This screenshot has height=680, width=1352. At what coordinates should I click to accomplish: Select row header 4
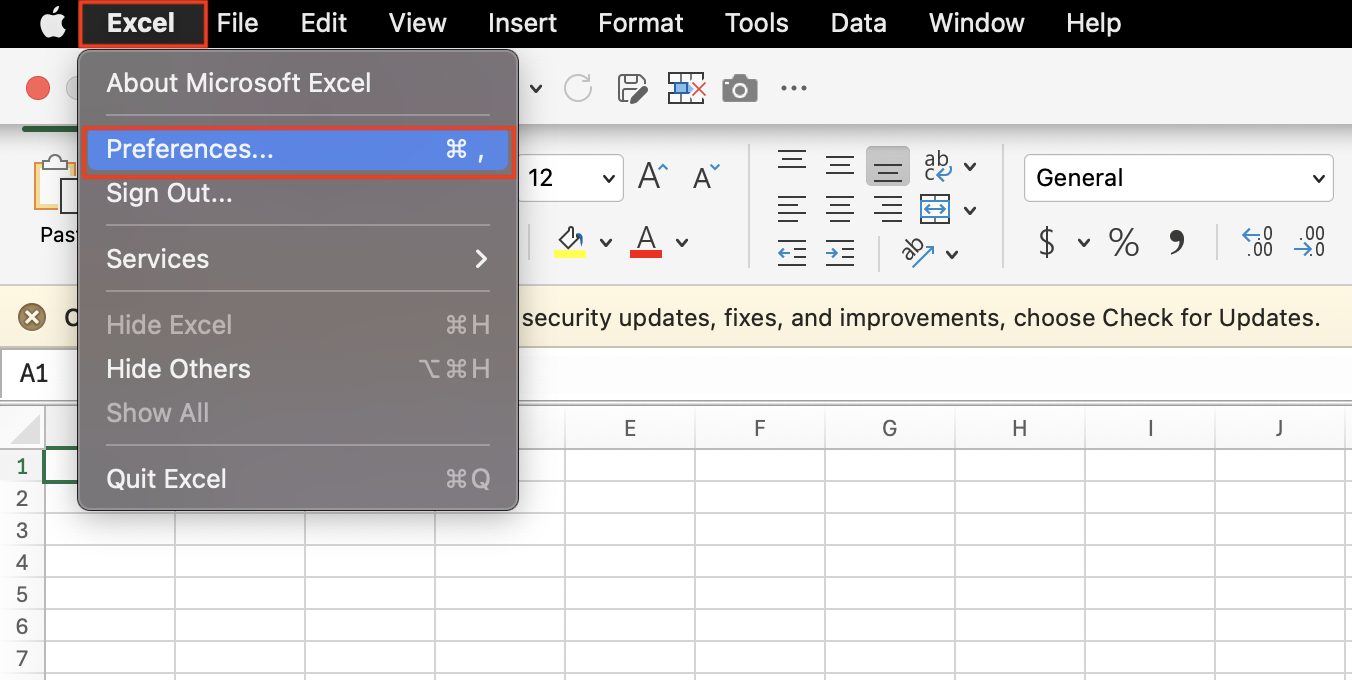22,562
